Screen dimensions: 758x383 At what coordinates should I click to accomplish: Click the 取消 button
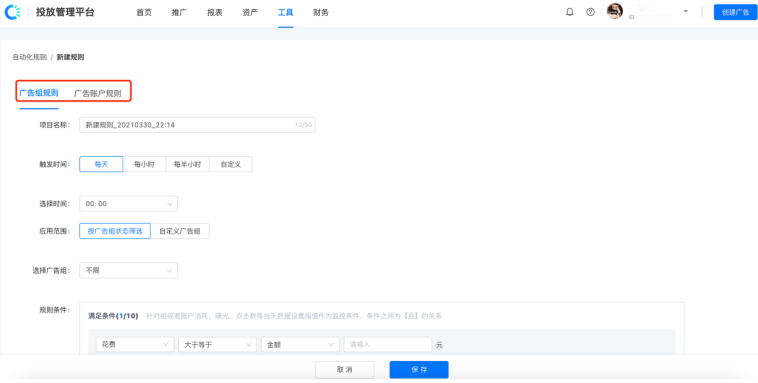point(345,370)
